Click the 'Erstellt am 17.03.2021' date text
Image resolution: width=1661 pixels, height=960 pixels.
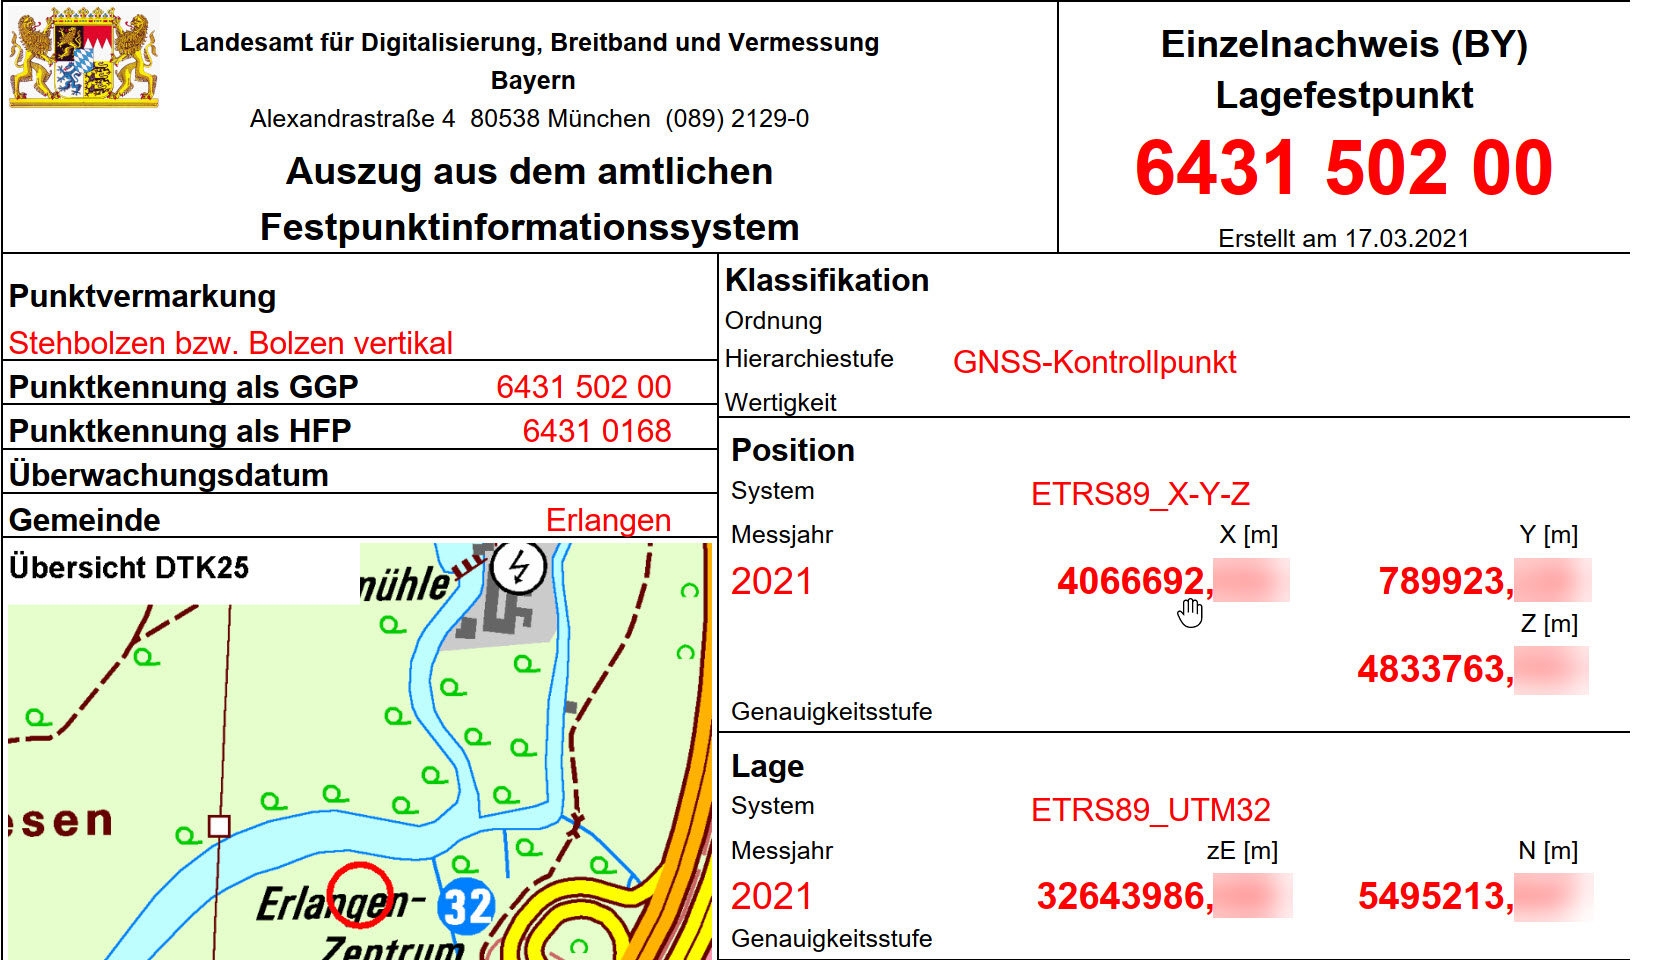[x=1343, y=238]
